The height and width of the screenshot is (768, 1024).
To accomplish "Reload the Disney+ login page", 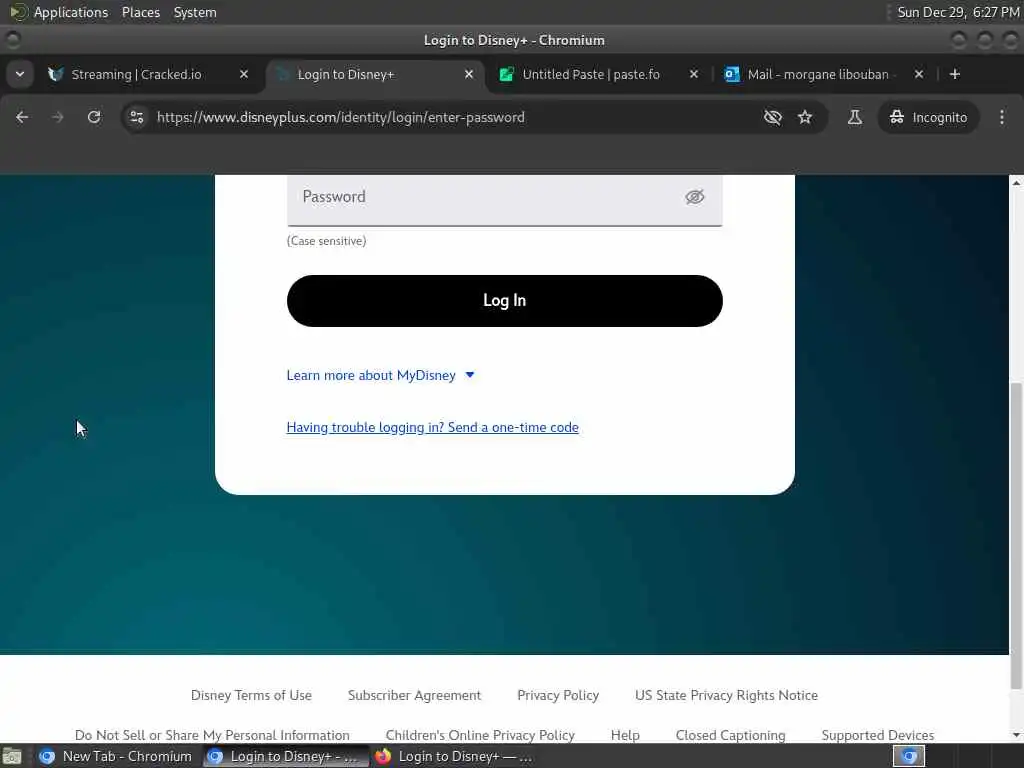I will 94,117.
